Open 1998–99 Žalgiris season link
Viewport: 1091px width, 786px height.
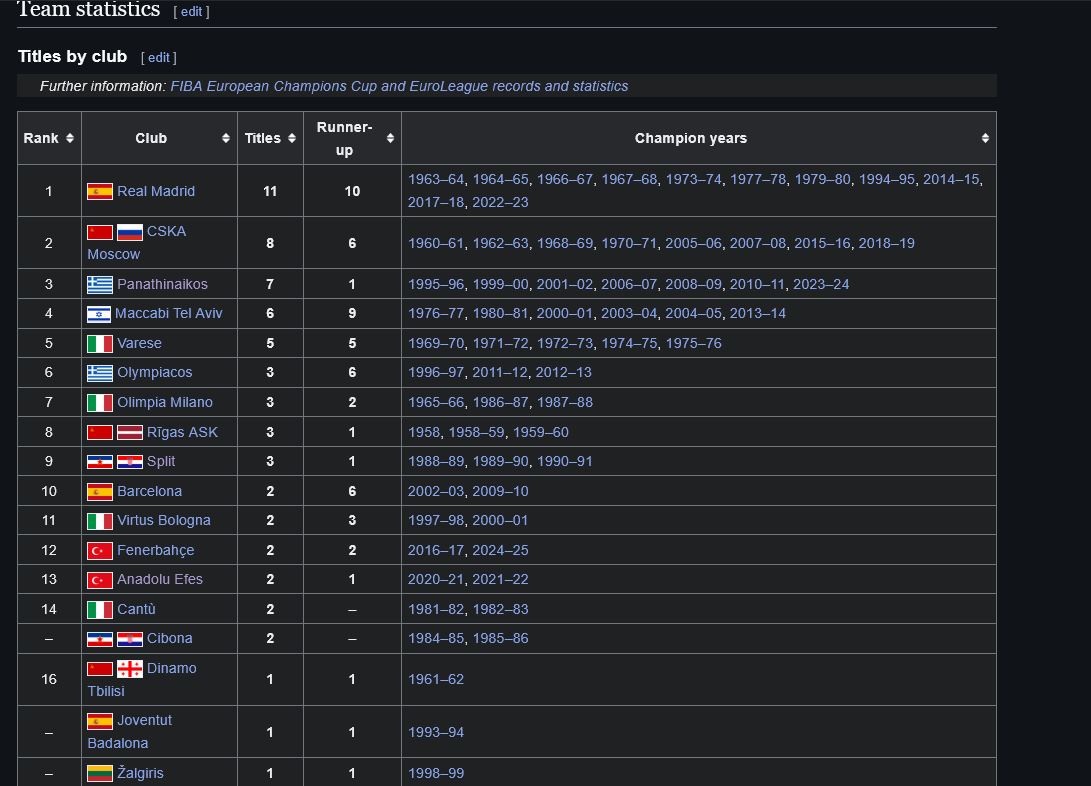coord(436,773)
